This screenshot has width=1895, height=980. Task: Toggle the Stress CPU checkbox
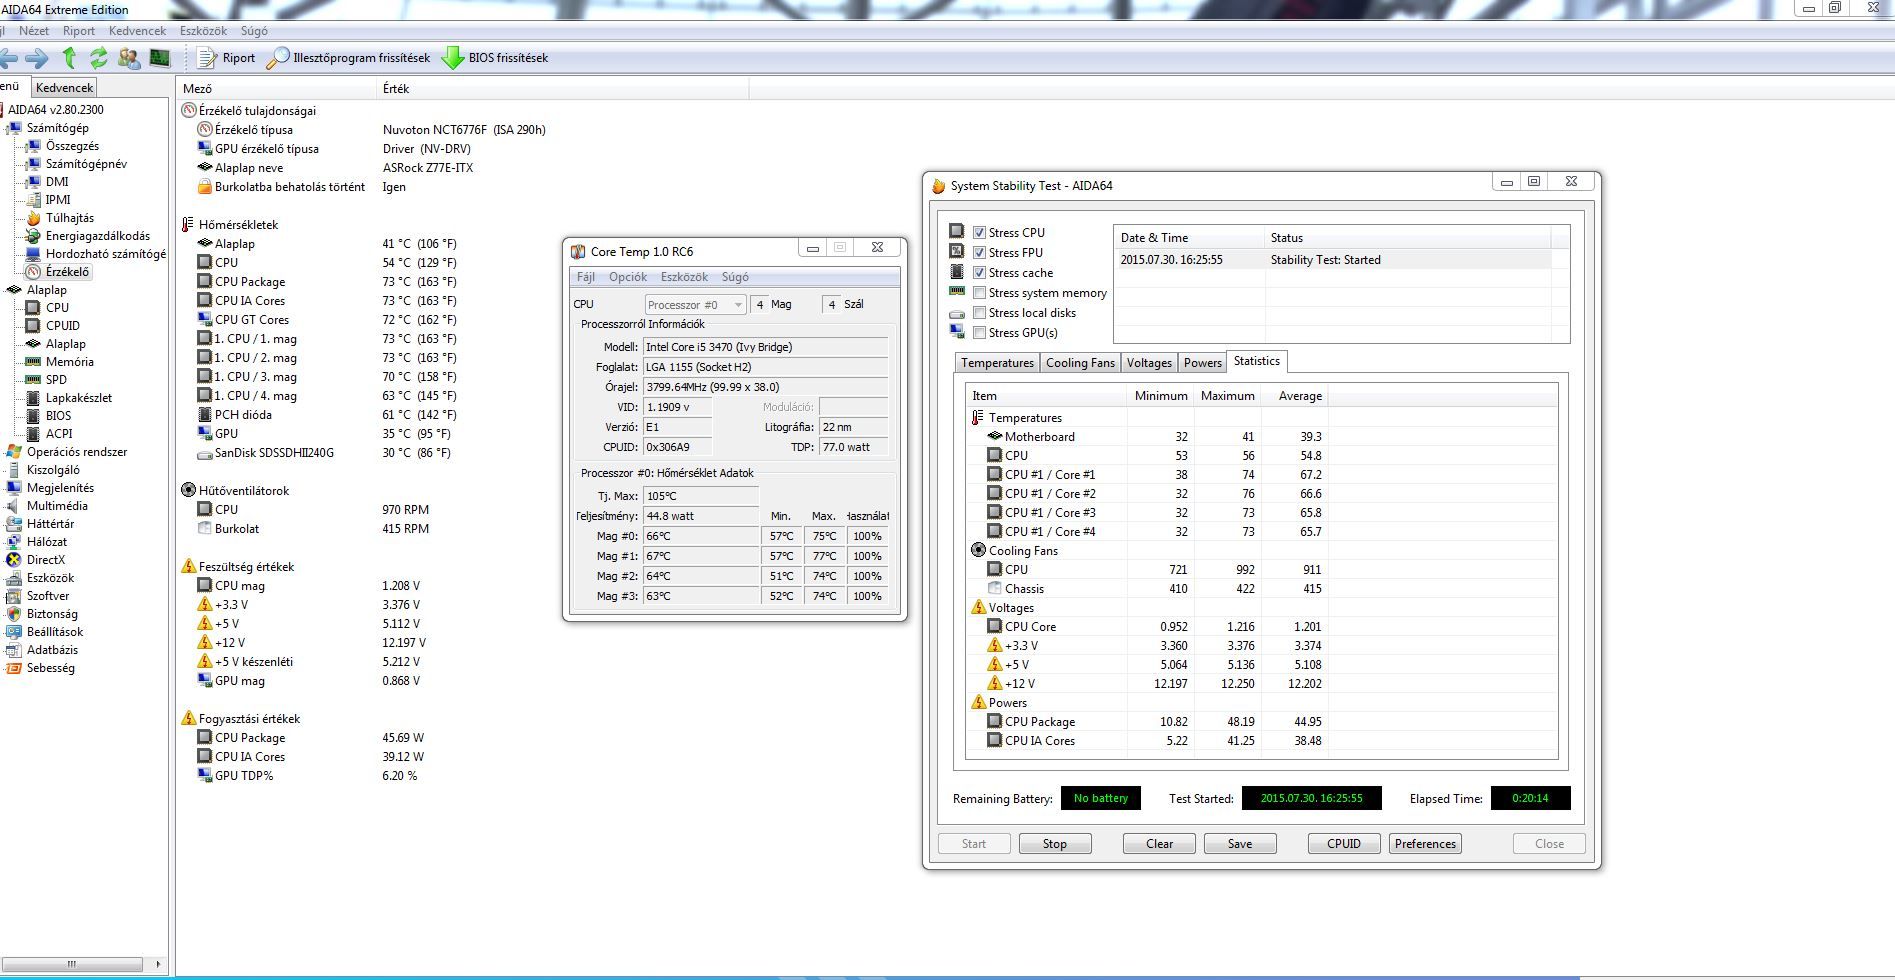click(979, 233)
